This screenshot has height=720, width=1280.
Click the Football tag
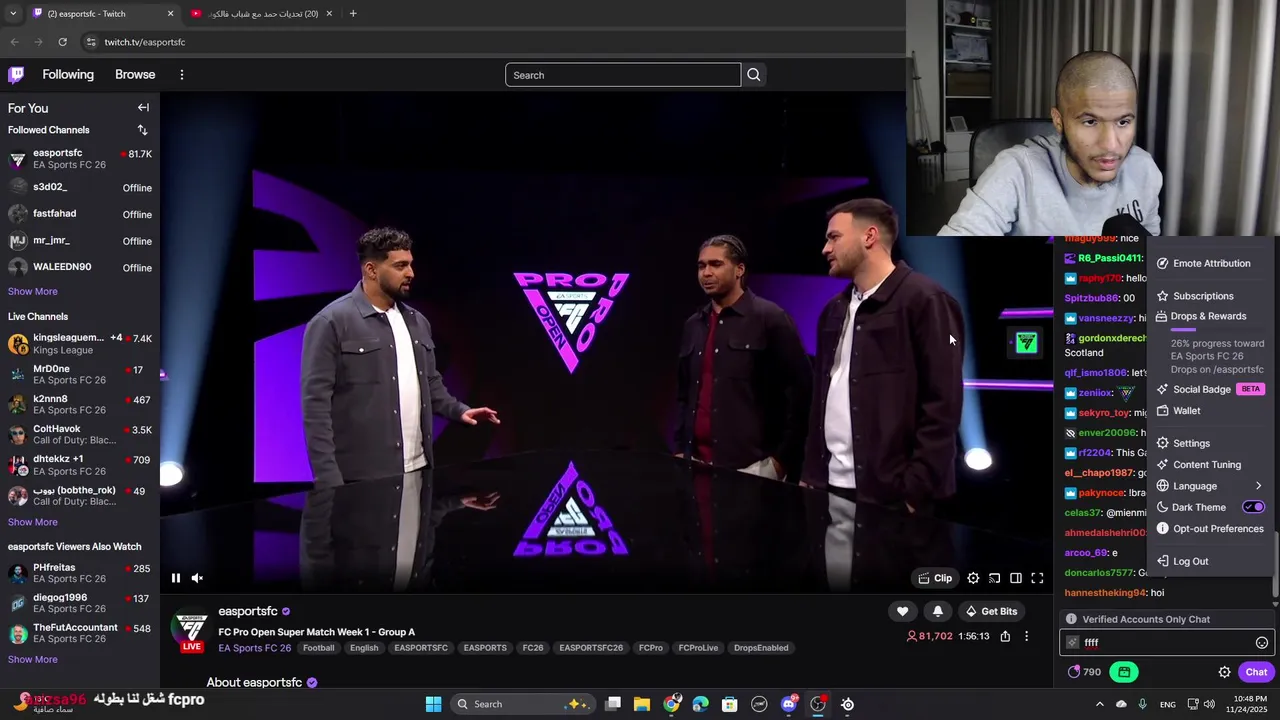point(319,648)
